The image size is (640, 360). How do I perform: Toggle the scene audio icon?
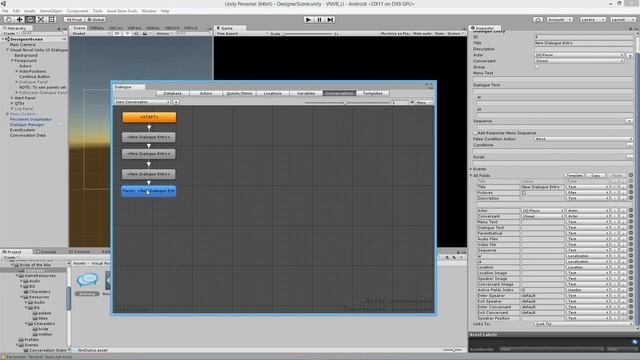coord(136,33)
